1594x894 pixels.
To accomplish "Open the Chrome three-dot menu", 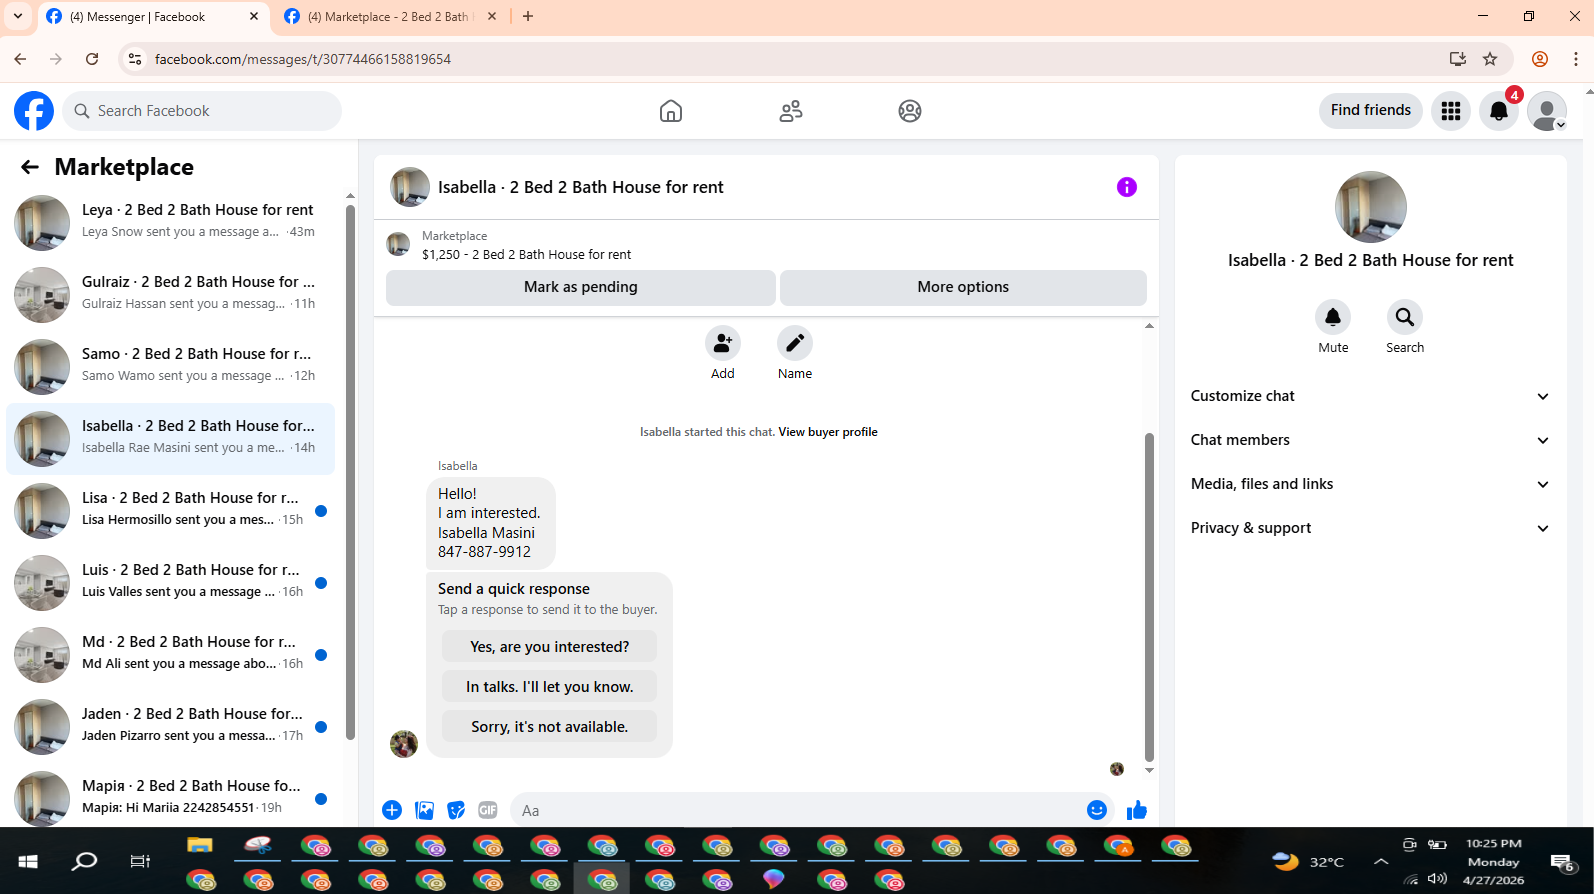I will [x=1576, y=59].
